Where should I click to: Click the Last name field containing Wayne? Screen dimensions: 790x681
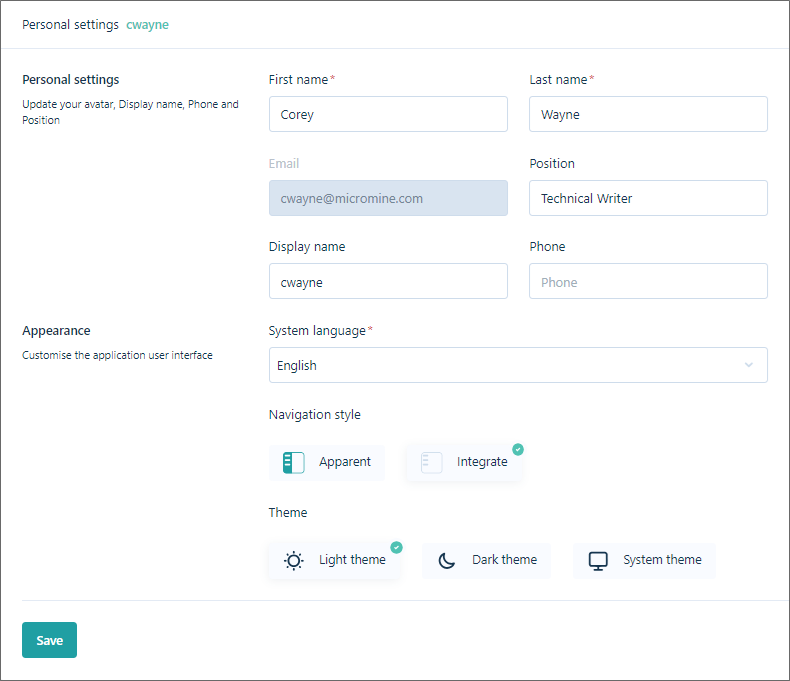click(x=648, y=114)
